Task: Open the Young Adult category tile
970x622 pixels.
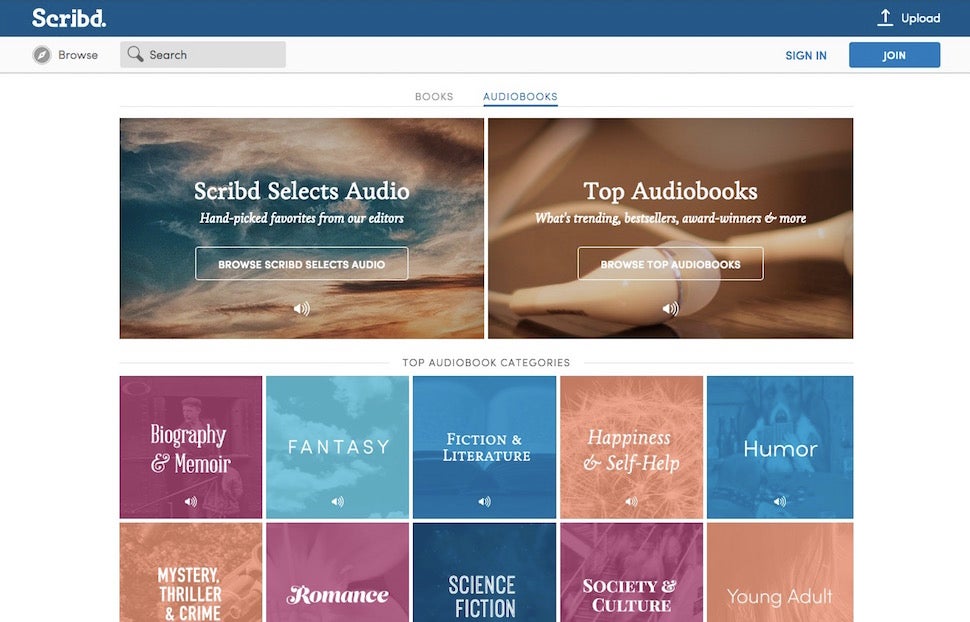Action: tap(780, 572)
